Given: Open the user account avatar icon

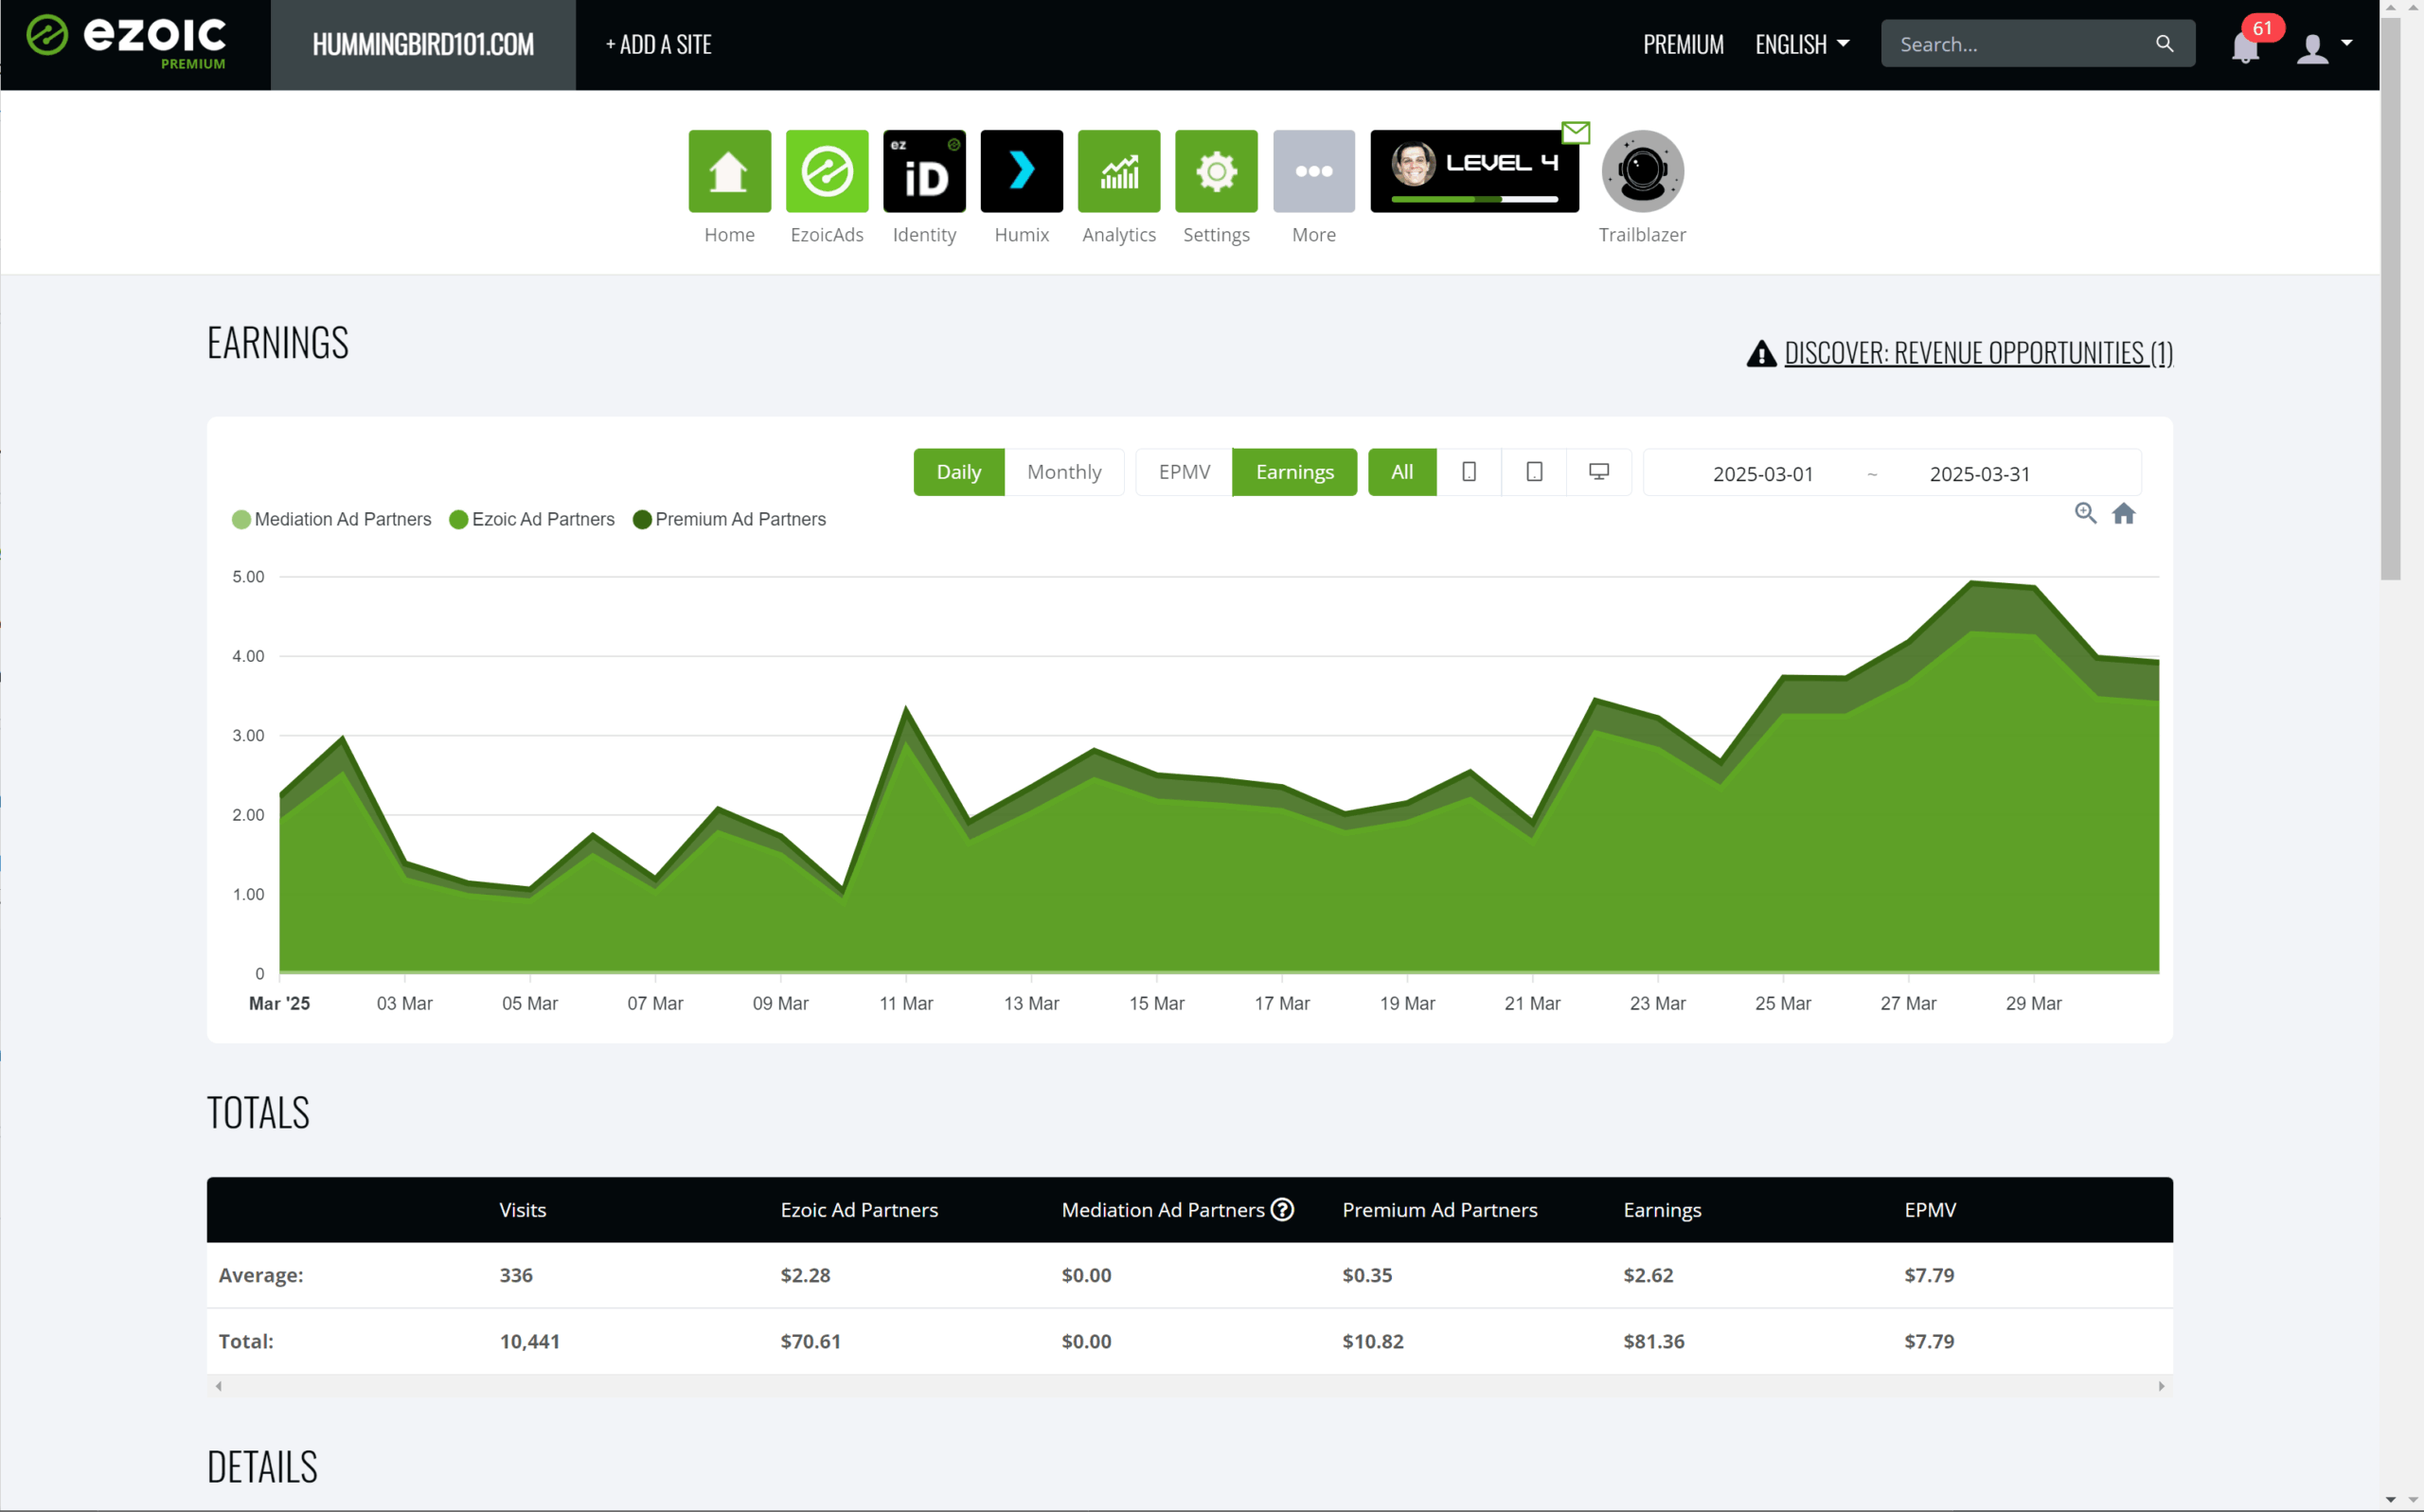Looking at the screenshot, I should 2312,48.
